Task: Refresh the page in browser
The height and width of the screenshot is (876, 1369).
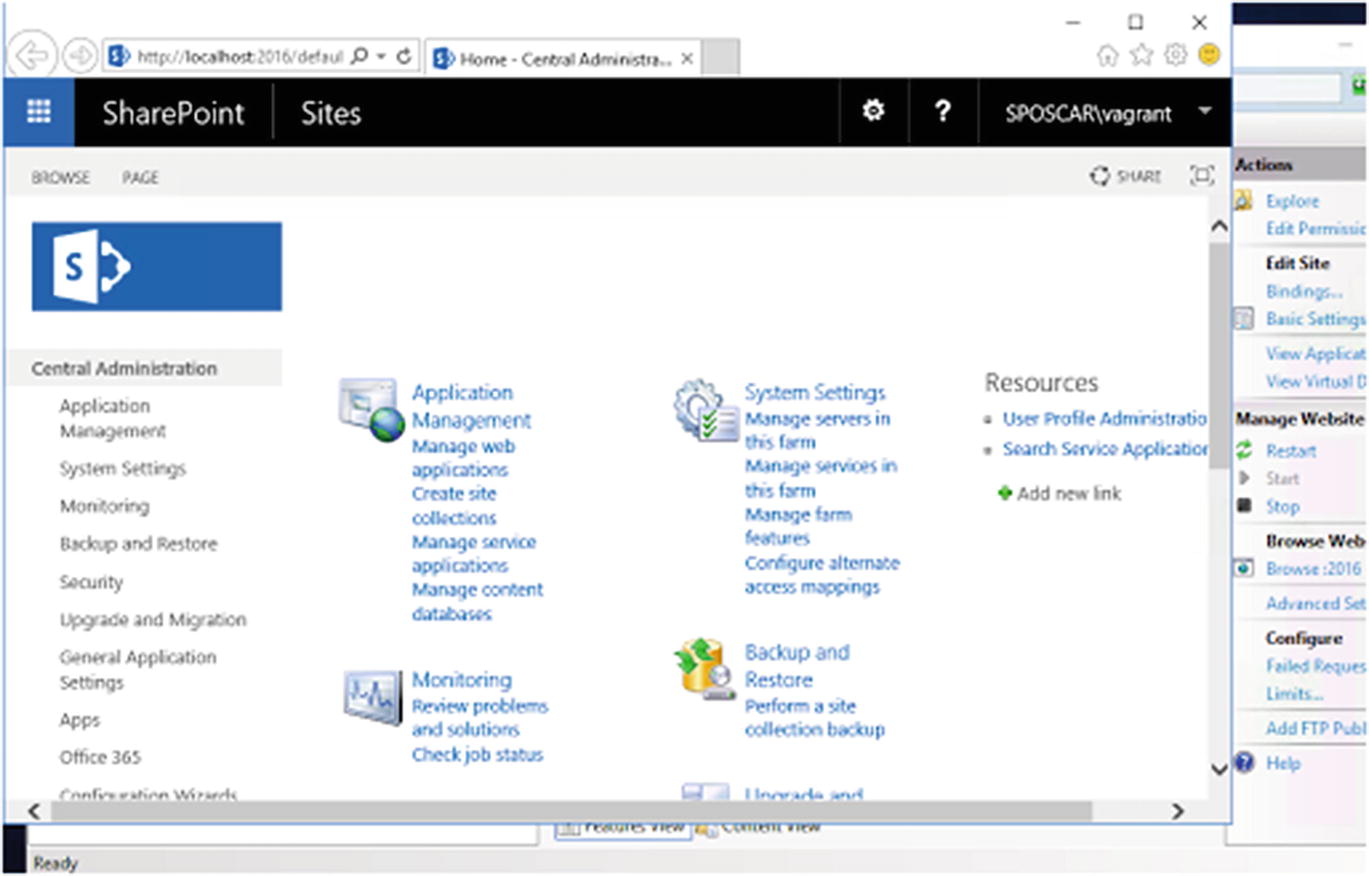Action: (x=404, y=56)
